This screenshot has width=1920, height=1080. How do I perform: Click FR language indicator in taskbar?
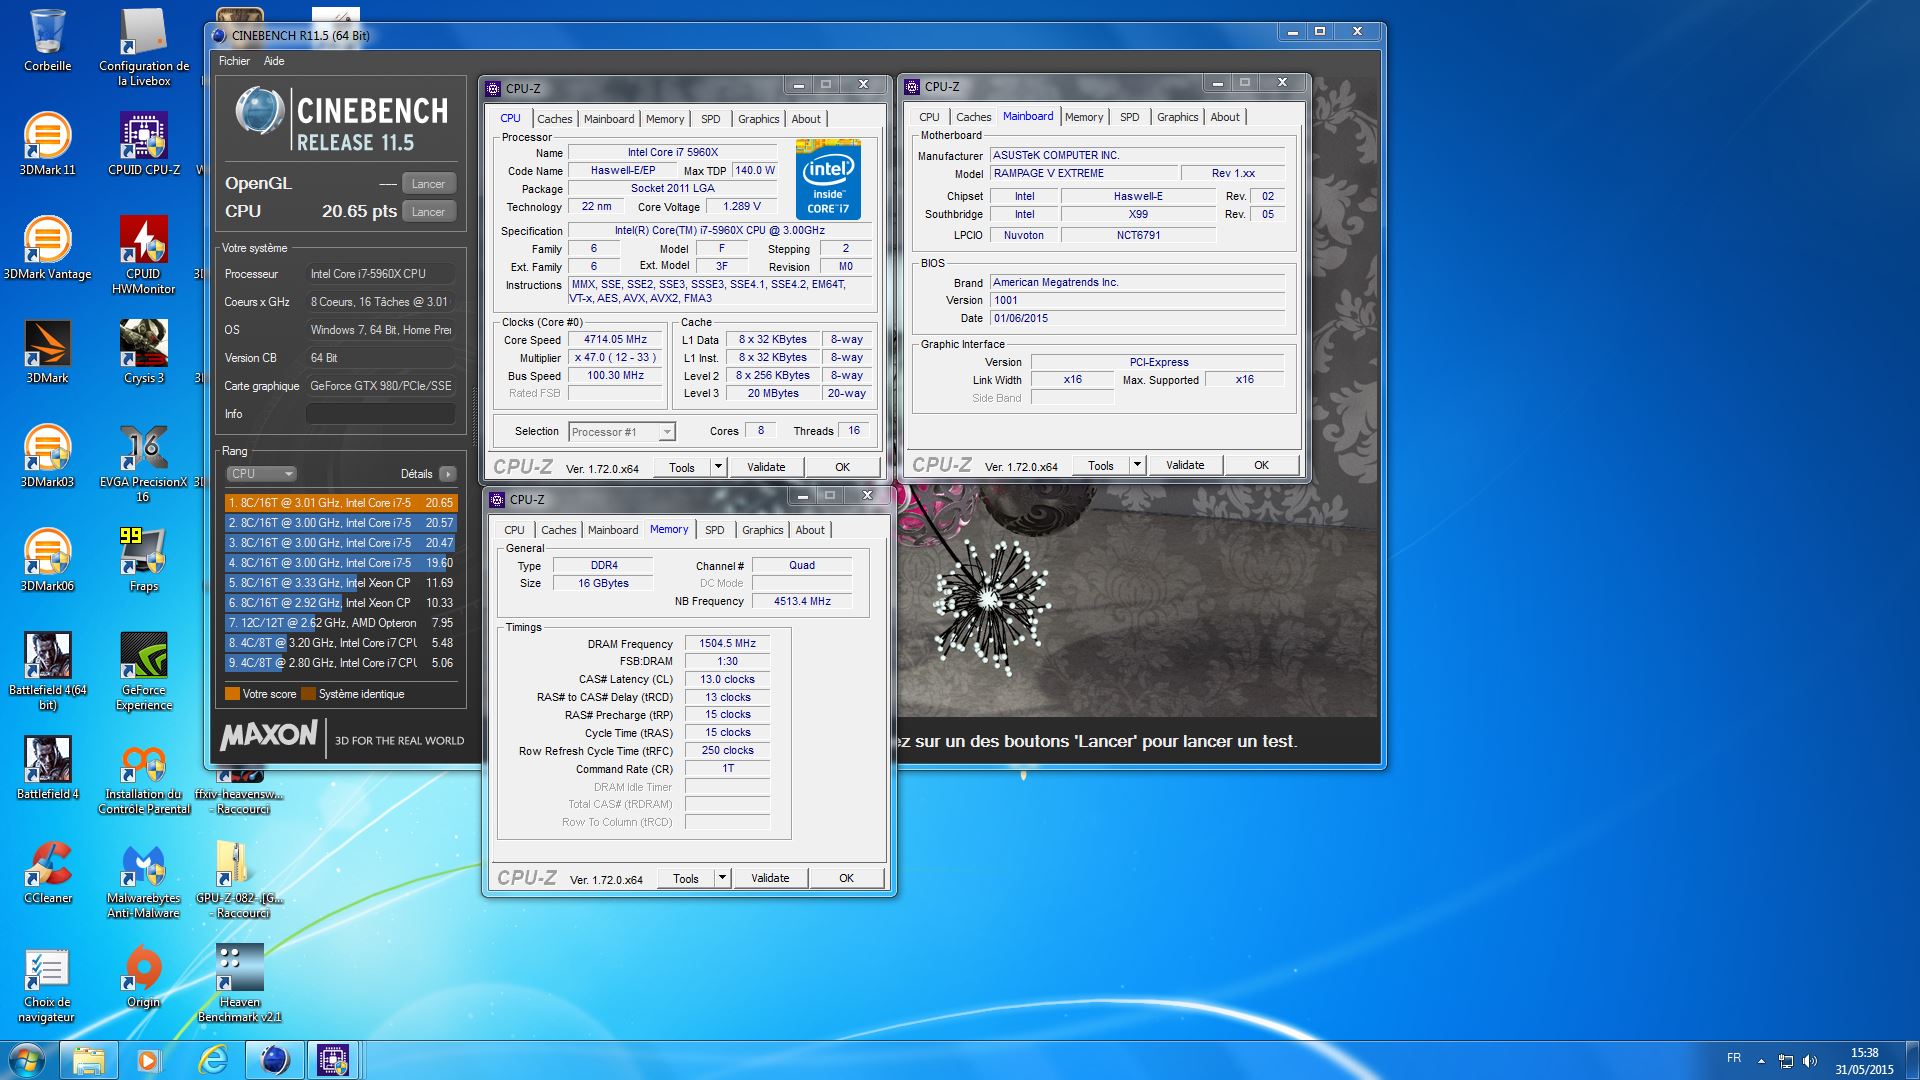(1734, 1058)
